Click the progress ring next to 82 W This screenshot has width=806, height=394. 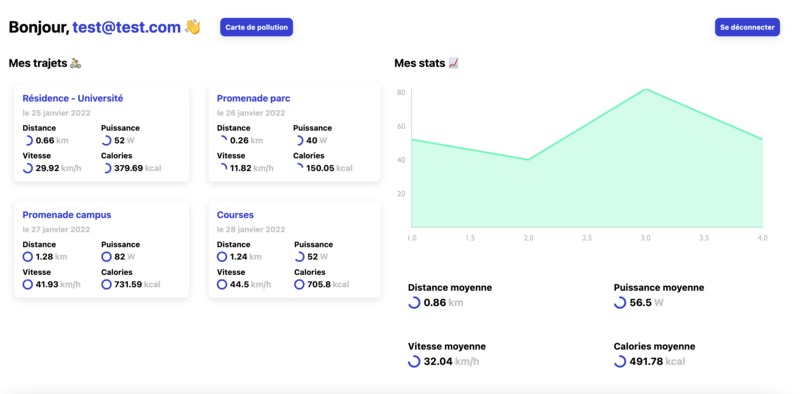[106, 257]
